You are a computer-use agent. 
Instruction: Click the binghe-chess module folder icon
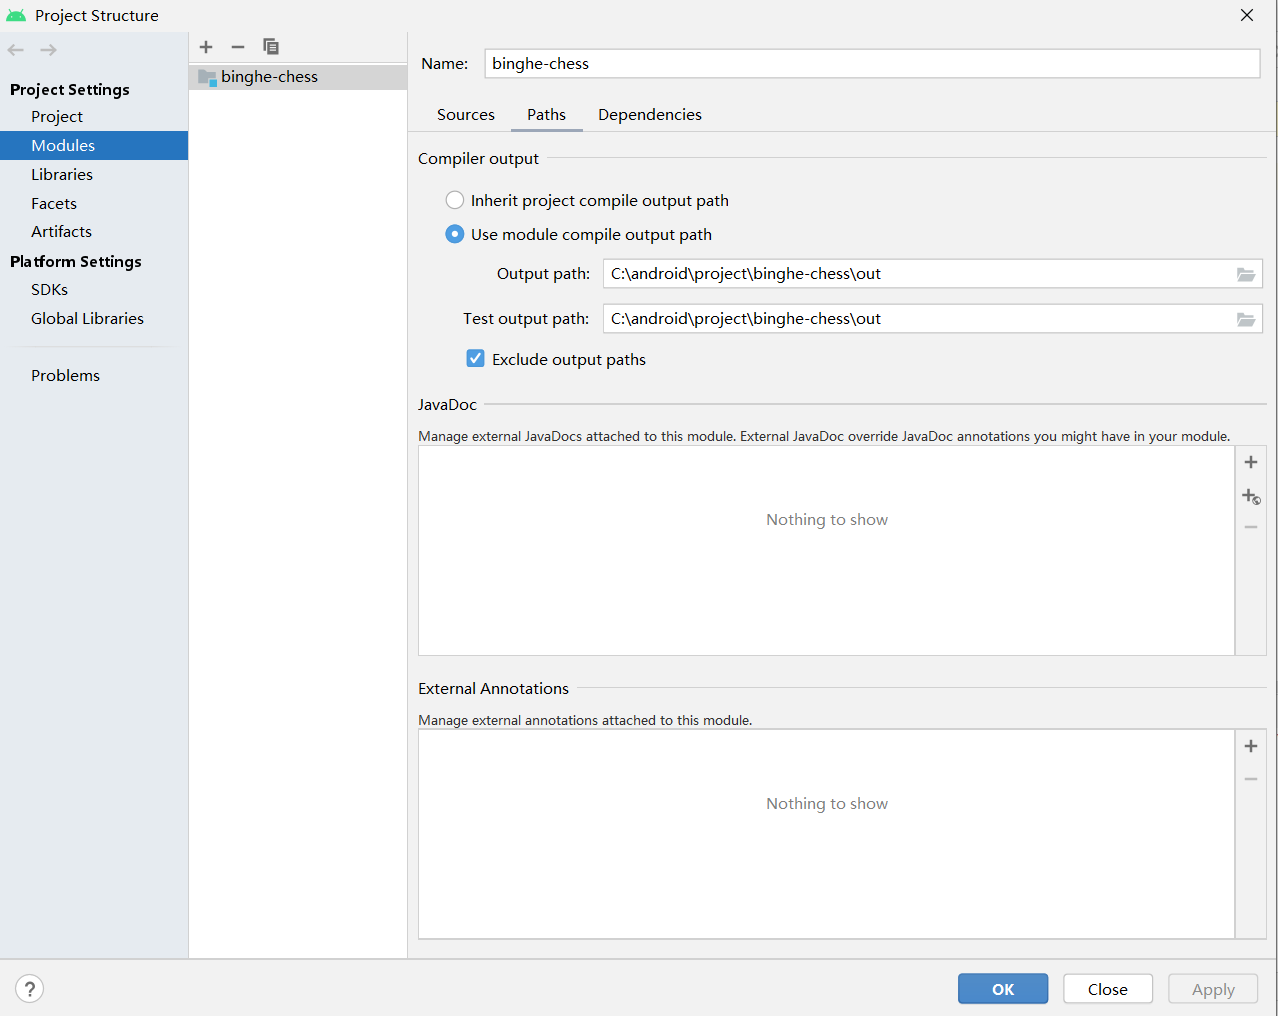[x=207, y=77]
